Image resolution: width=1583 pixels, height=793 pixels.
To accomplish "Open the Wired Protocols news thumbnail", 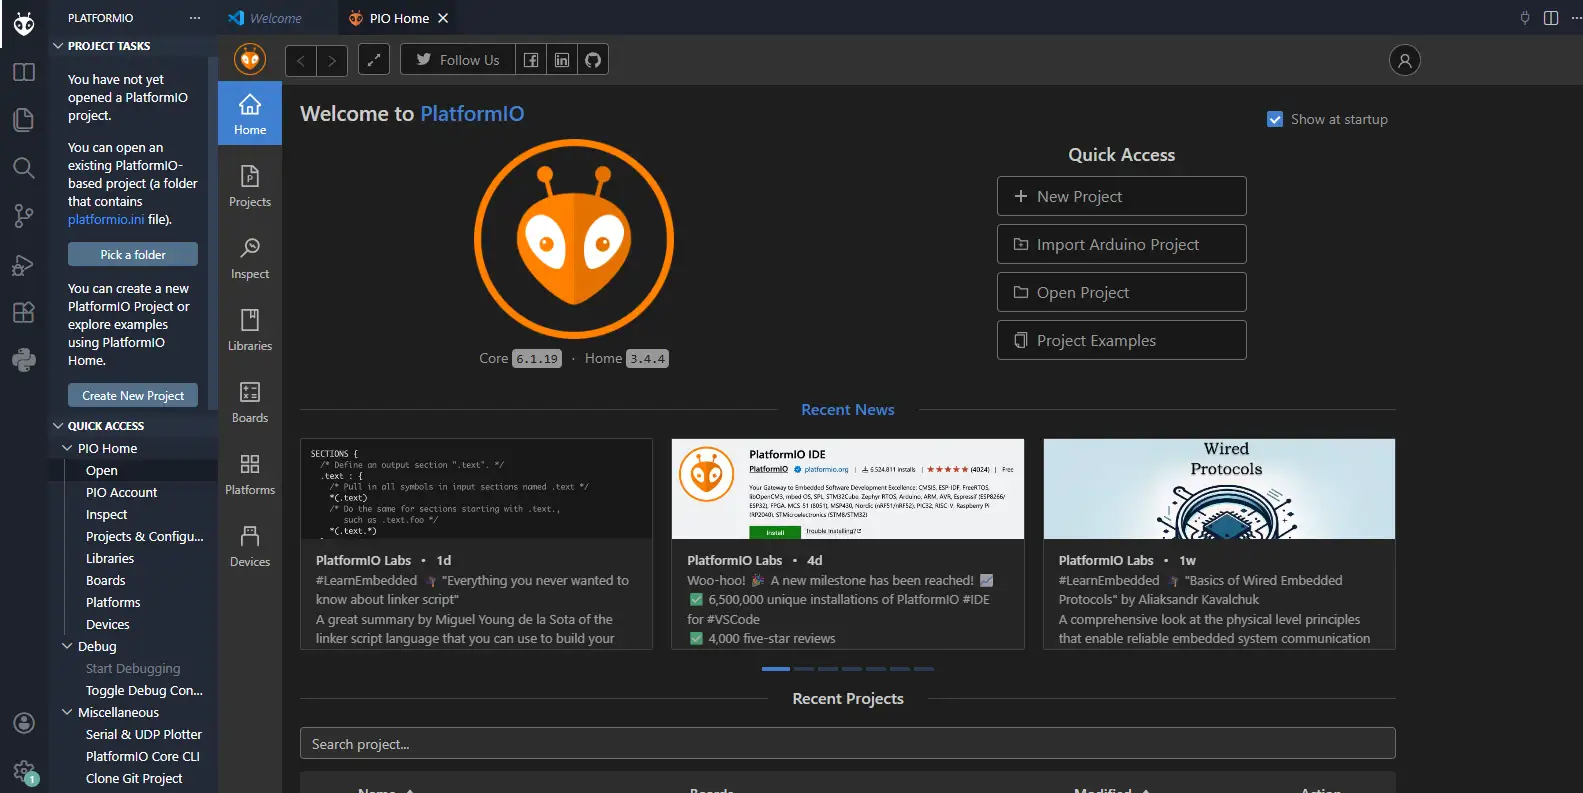I will [x=1219, y=489].
